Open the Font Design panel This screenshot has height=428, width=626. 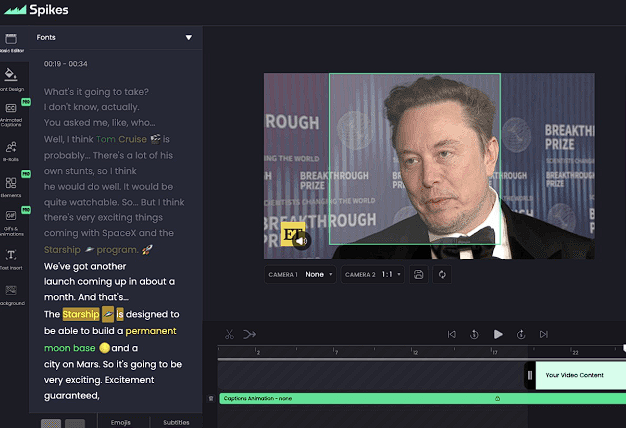[x=11, y=76]
